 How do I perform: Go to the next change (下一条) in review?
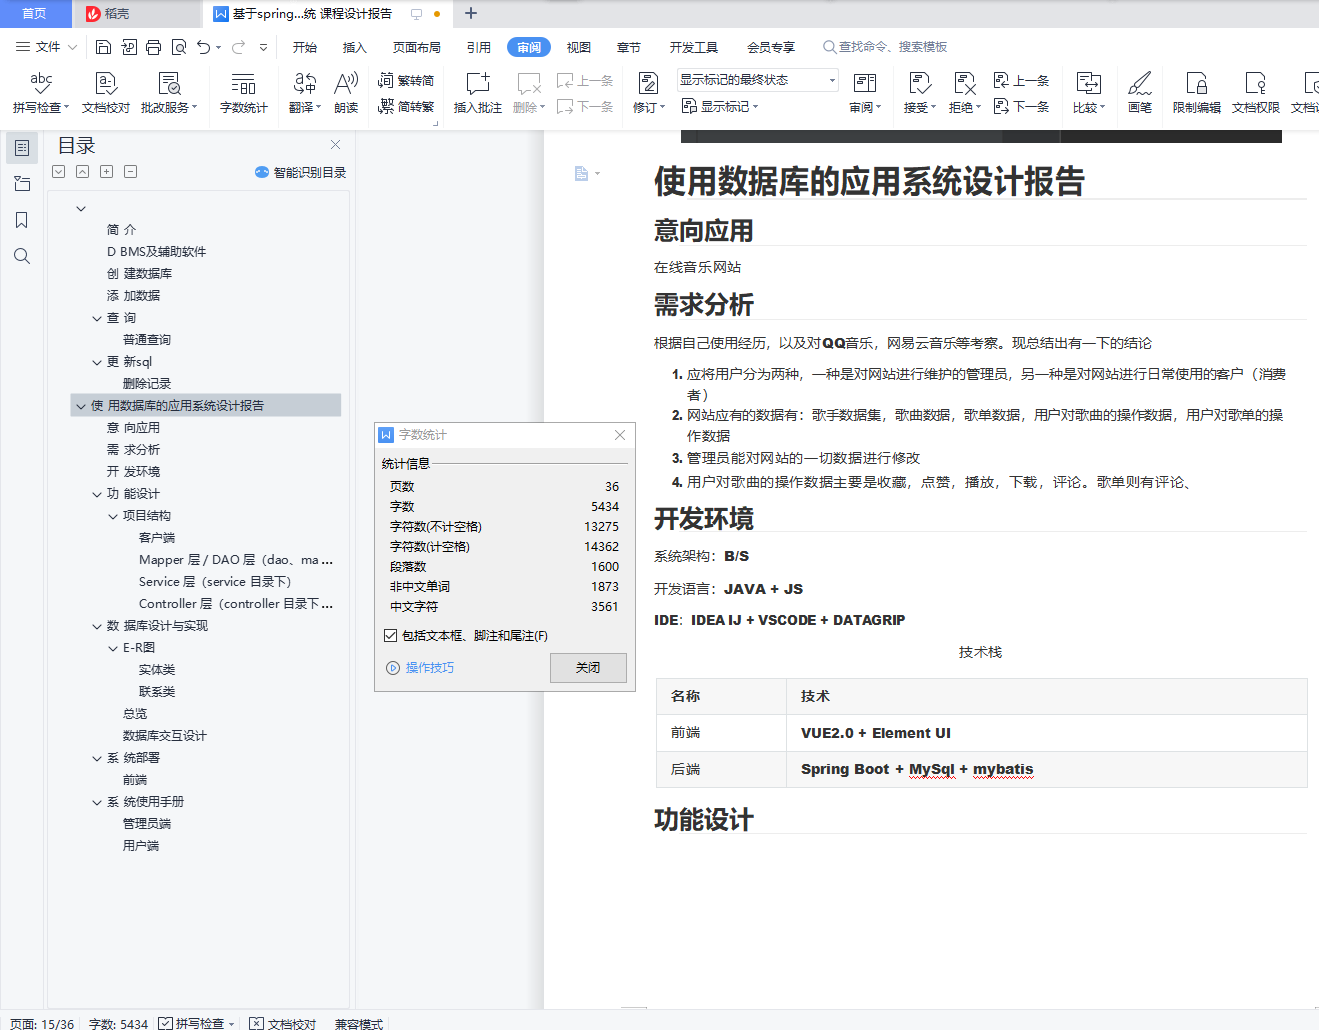point(1022,106)
